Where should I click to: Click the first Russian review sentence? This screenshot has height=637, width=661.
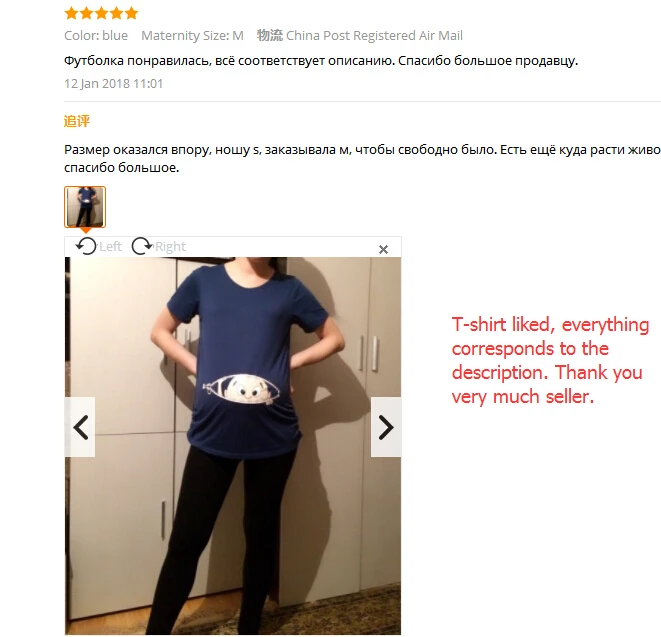pyautogui.click(x=321, y=61)
